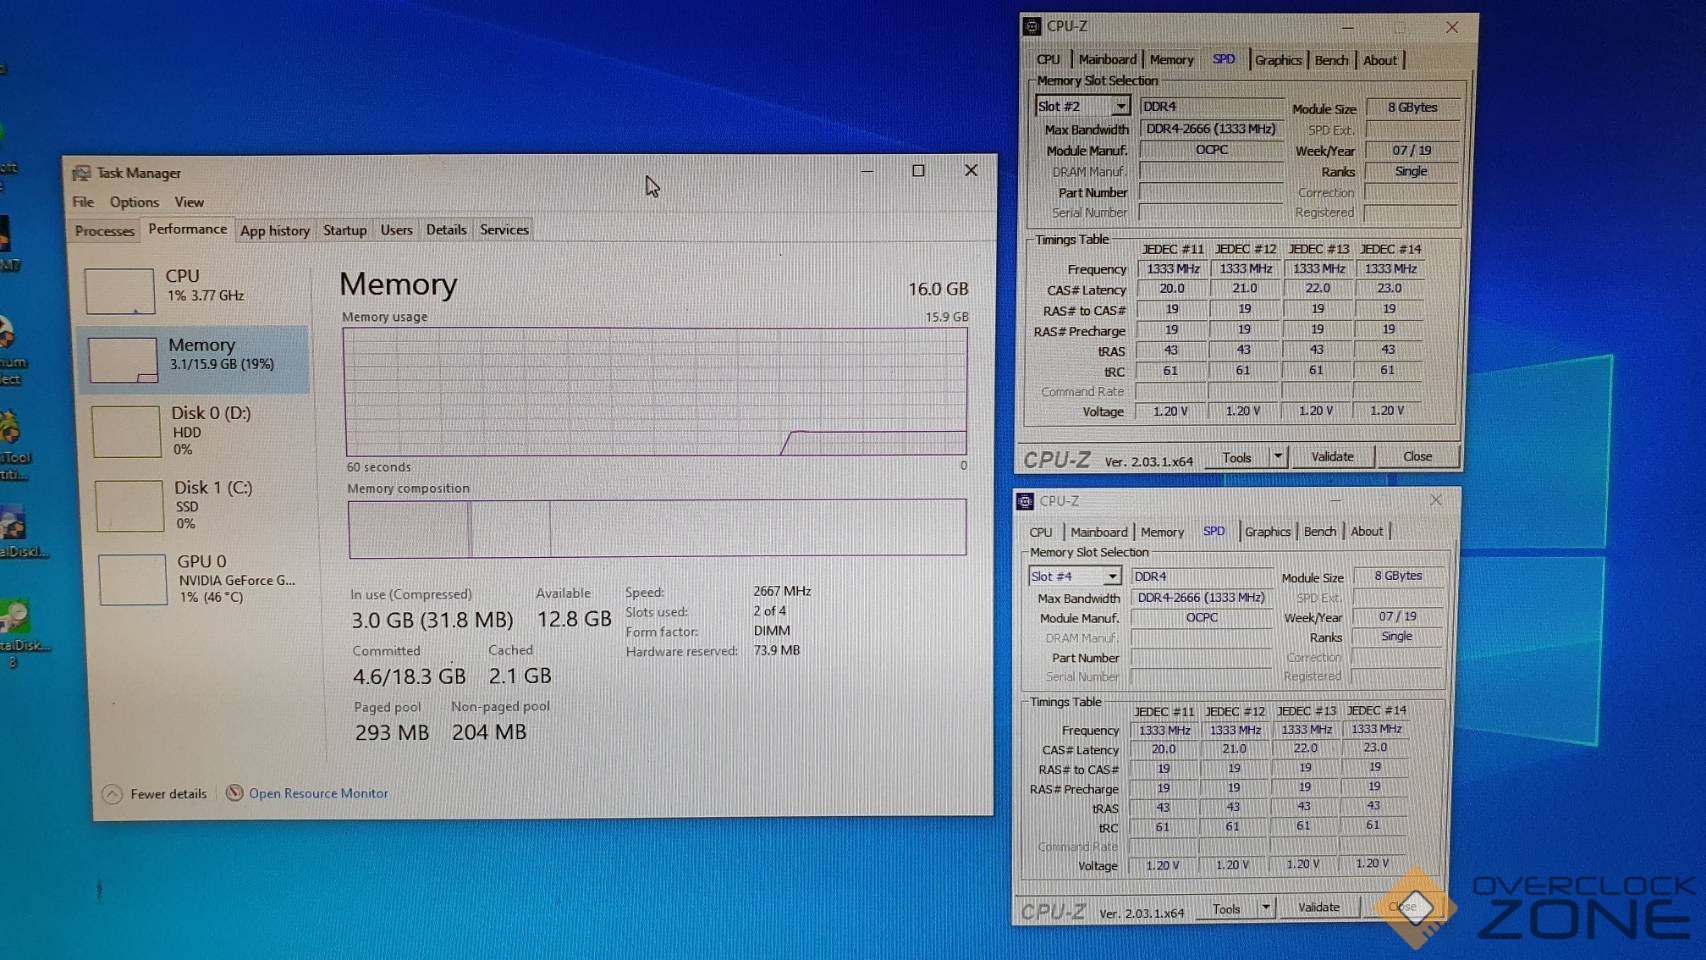The image size is (1706, 960).
Task: Open the Graphics tab in upper CPU-Z
Action: pos(1278,61)
